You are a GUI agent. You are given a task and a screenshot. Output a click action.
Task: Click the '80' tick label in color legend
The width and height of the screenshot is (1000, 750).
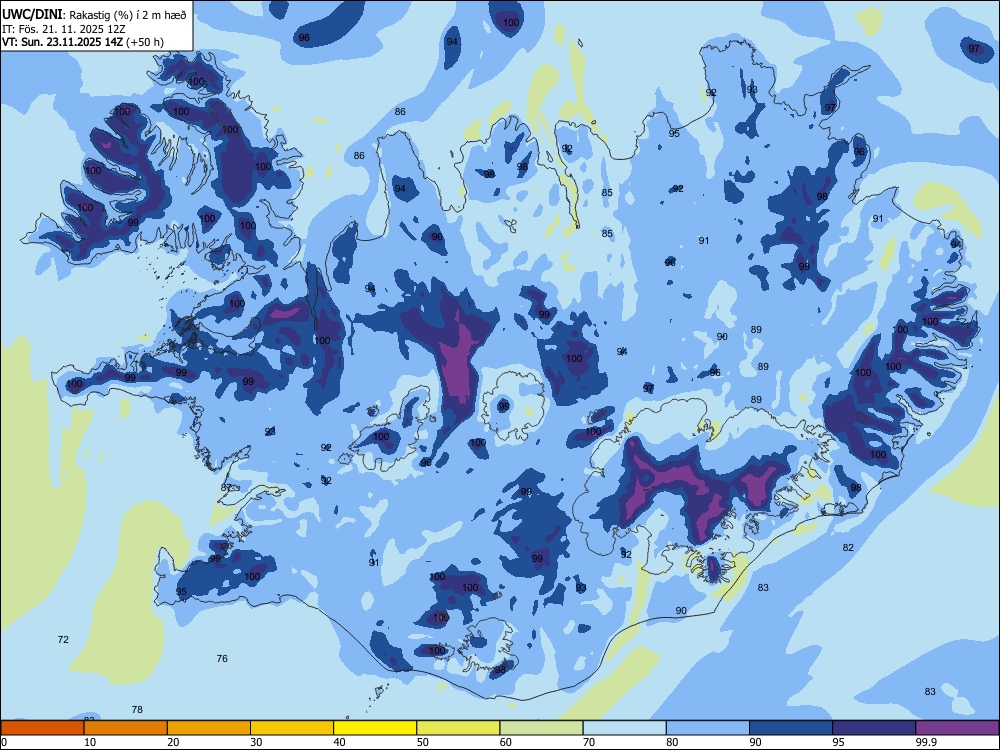(x=672, y=742)
